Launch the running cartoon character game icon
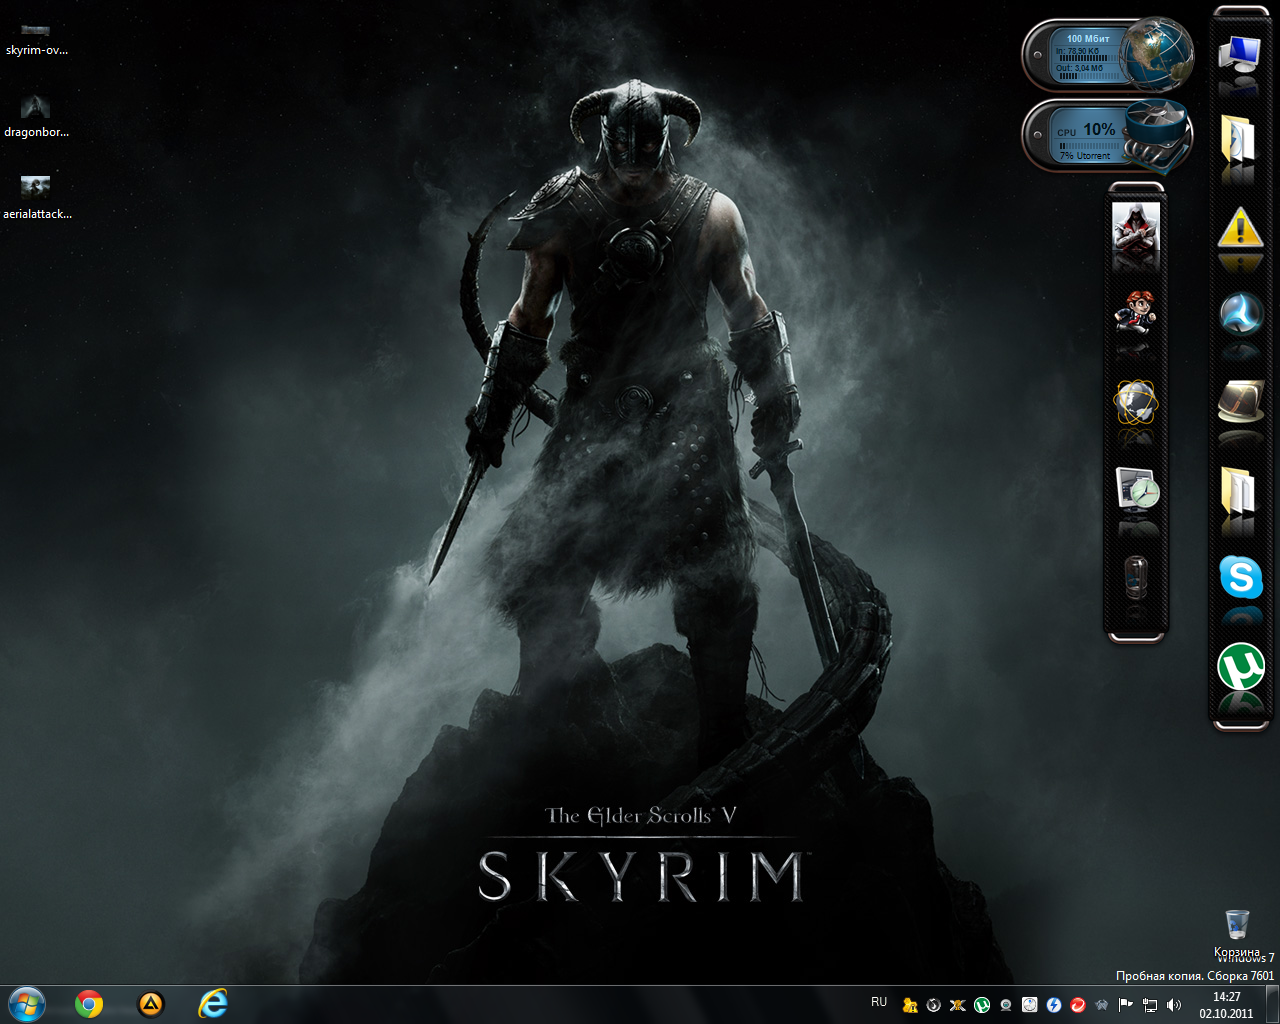Screen dimensions: 1280x1024 click(1136, 312)
